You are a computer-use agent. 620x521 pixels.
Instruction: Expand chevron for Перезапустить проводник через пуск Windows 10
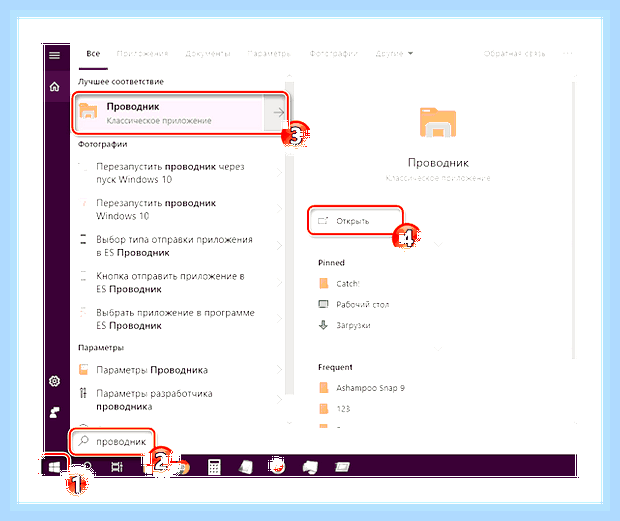pyautogui.click(x=279, y=172)
